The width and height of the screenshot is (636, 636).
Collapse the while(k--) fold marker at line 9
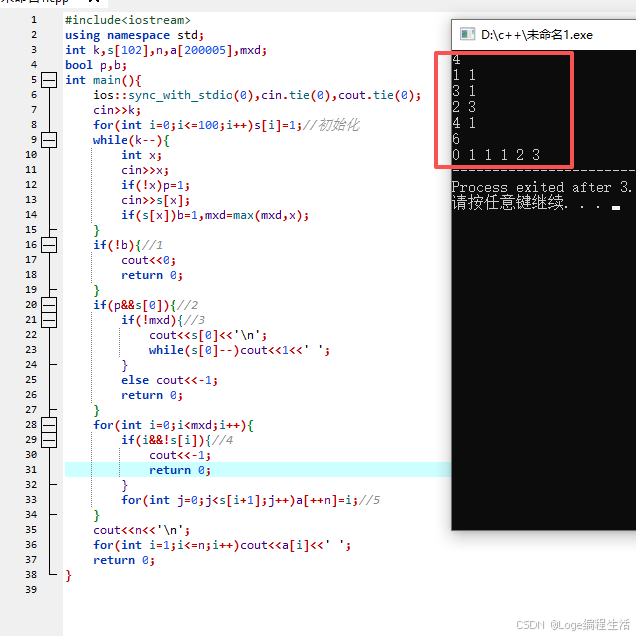coord(49,140)
